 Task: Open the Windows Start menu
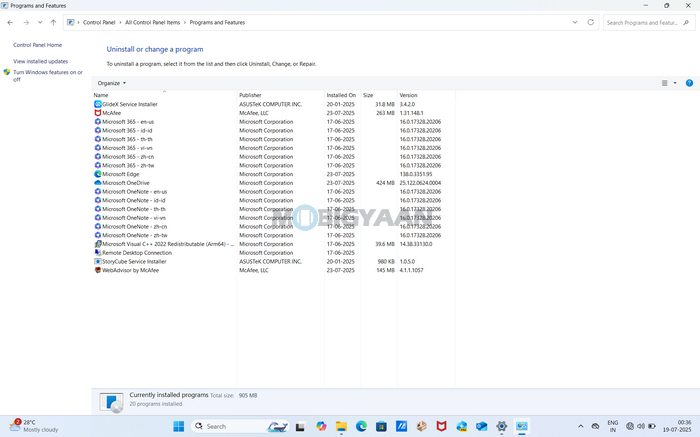click(179, 426)
